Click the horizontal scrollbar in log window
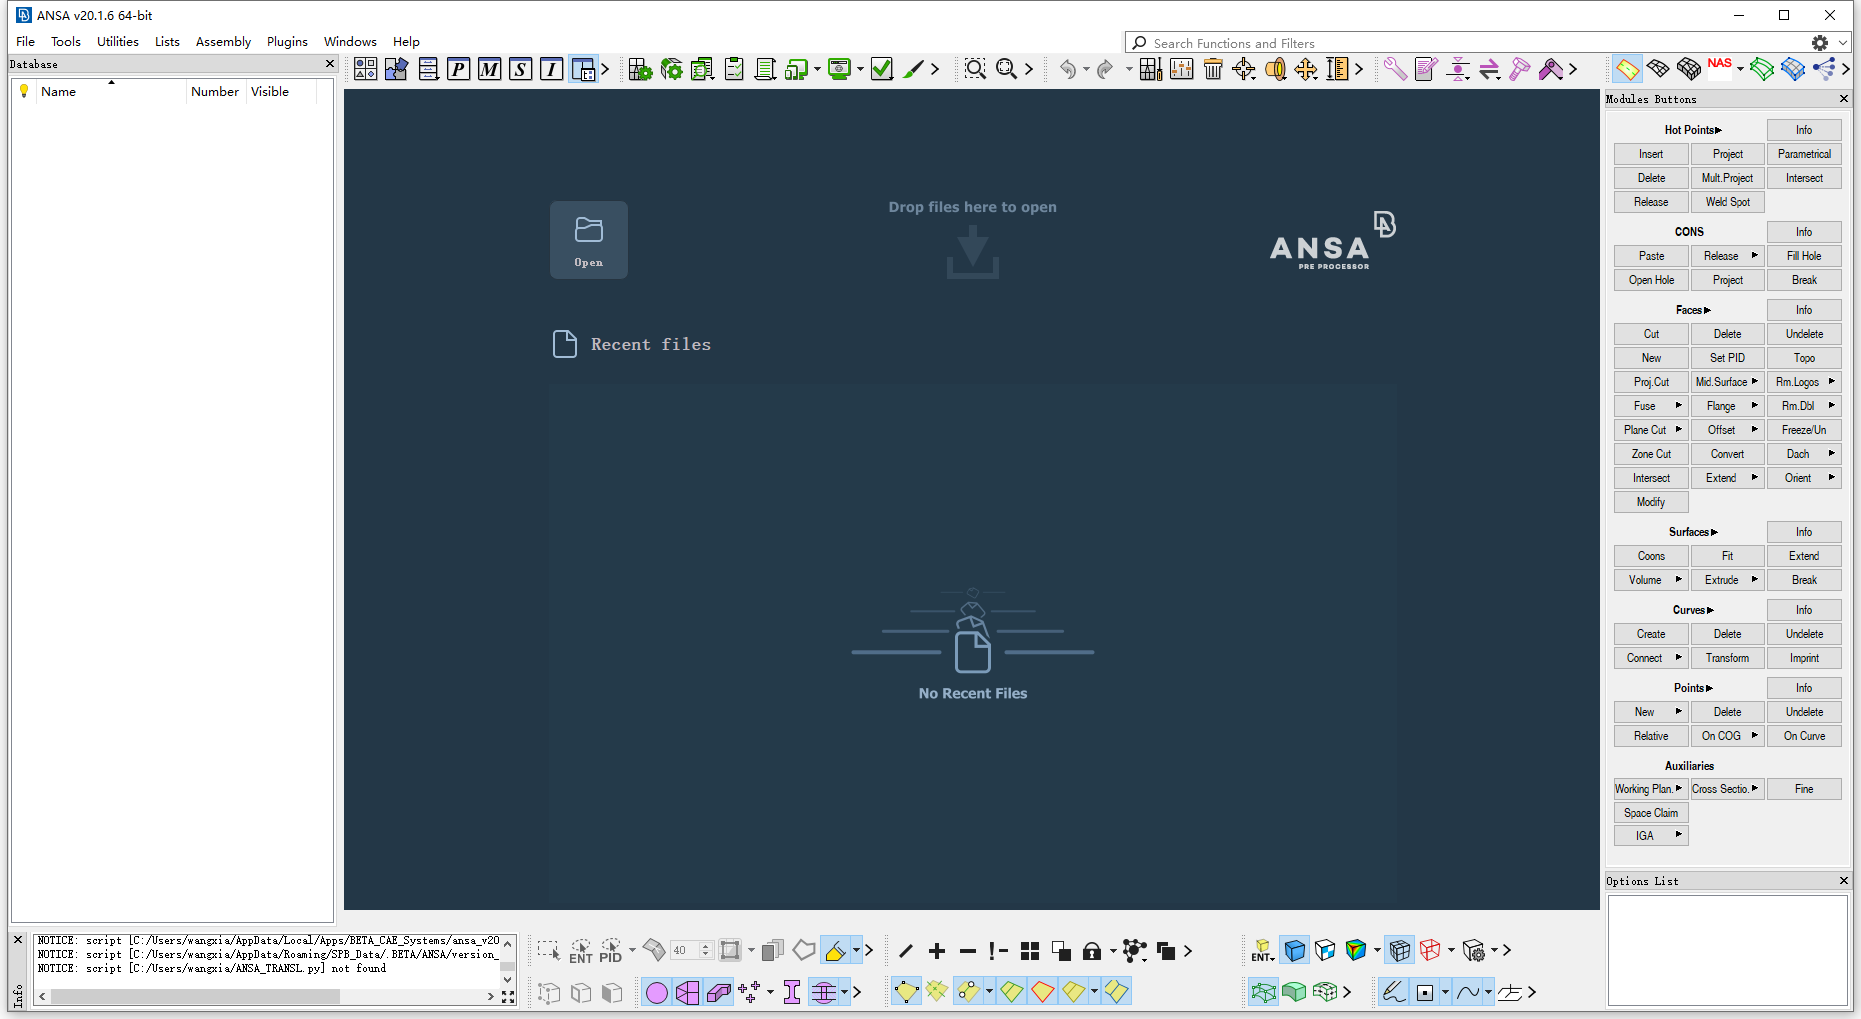This screenshot has height=1019, width=1861. [195, 997]
